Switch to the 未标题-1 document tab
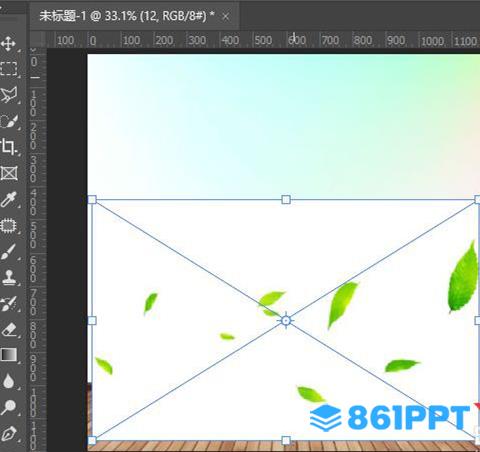480x452 pixels. pyautogui.click(x=127, y=16)
